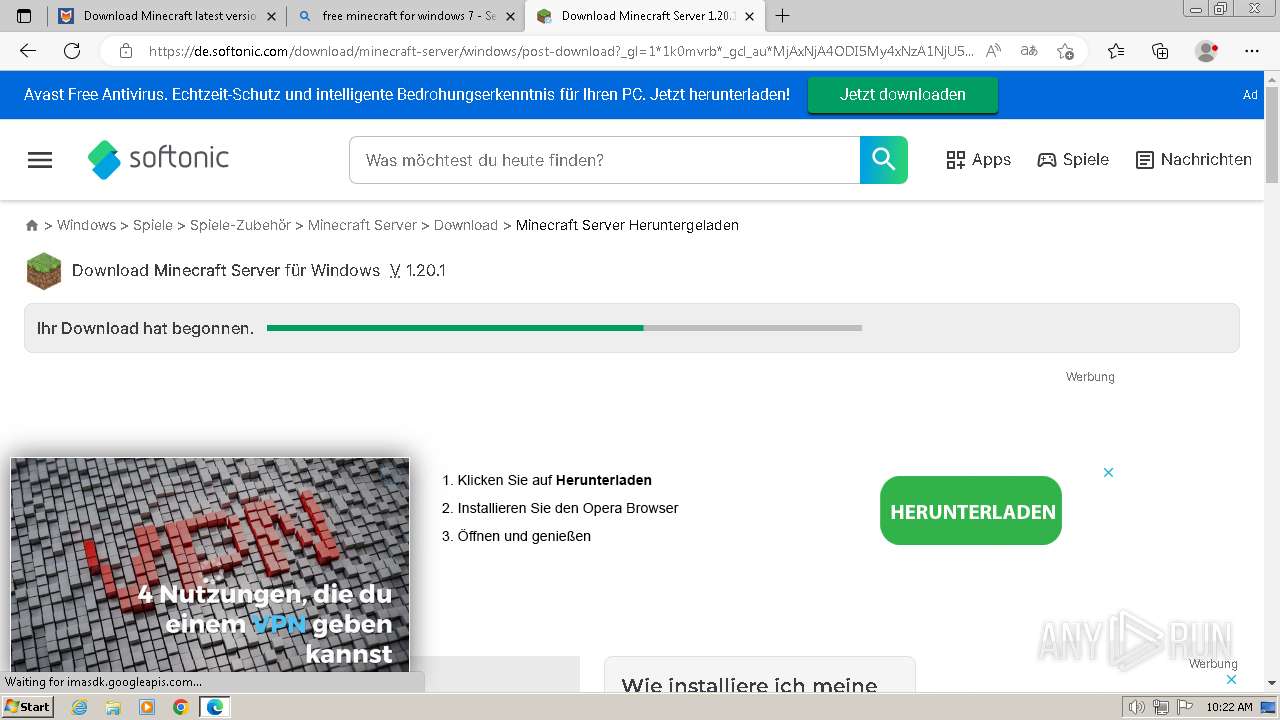Image resolution: width=1280 pixels, height=720 pixels.
Task: Open the Favorites list icon
Action: pyautogui.click(x=1116, y=51)
